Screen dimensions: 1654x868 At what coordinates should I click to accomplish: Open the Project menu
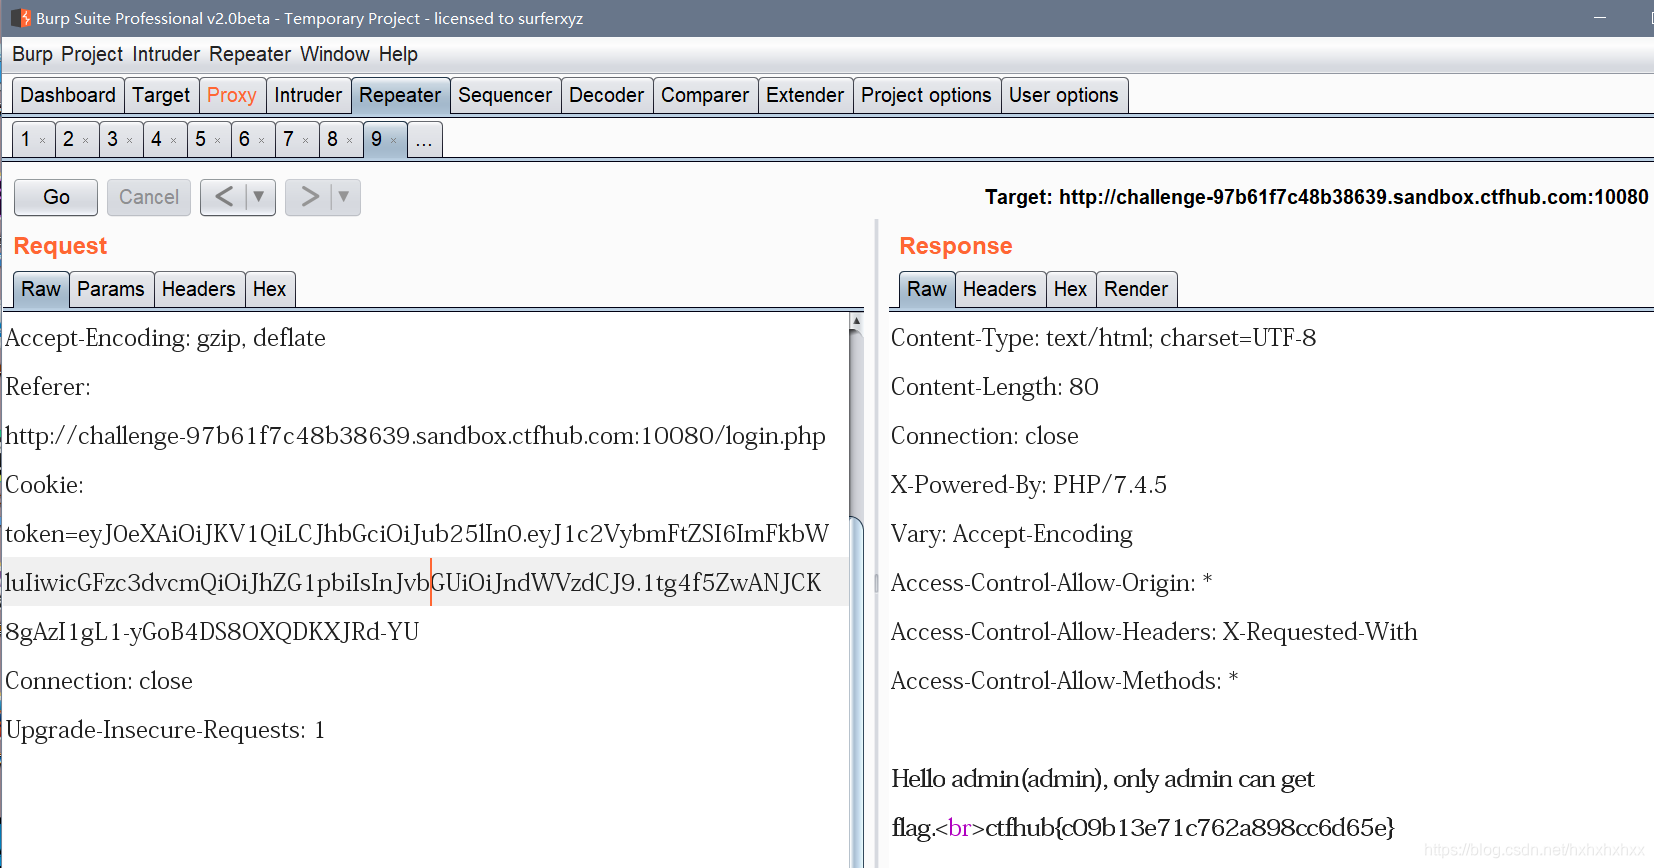tap(92, 54)
